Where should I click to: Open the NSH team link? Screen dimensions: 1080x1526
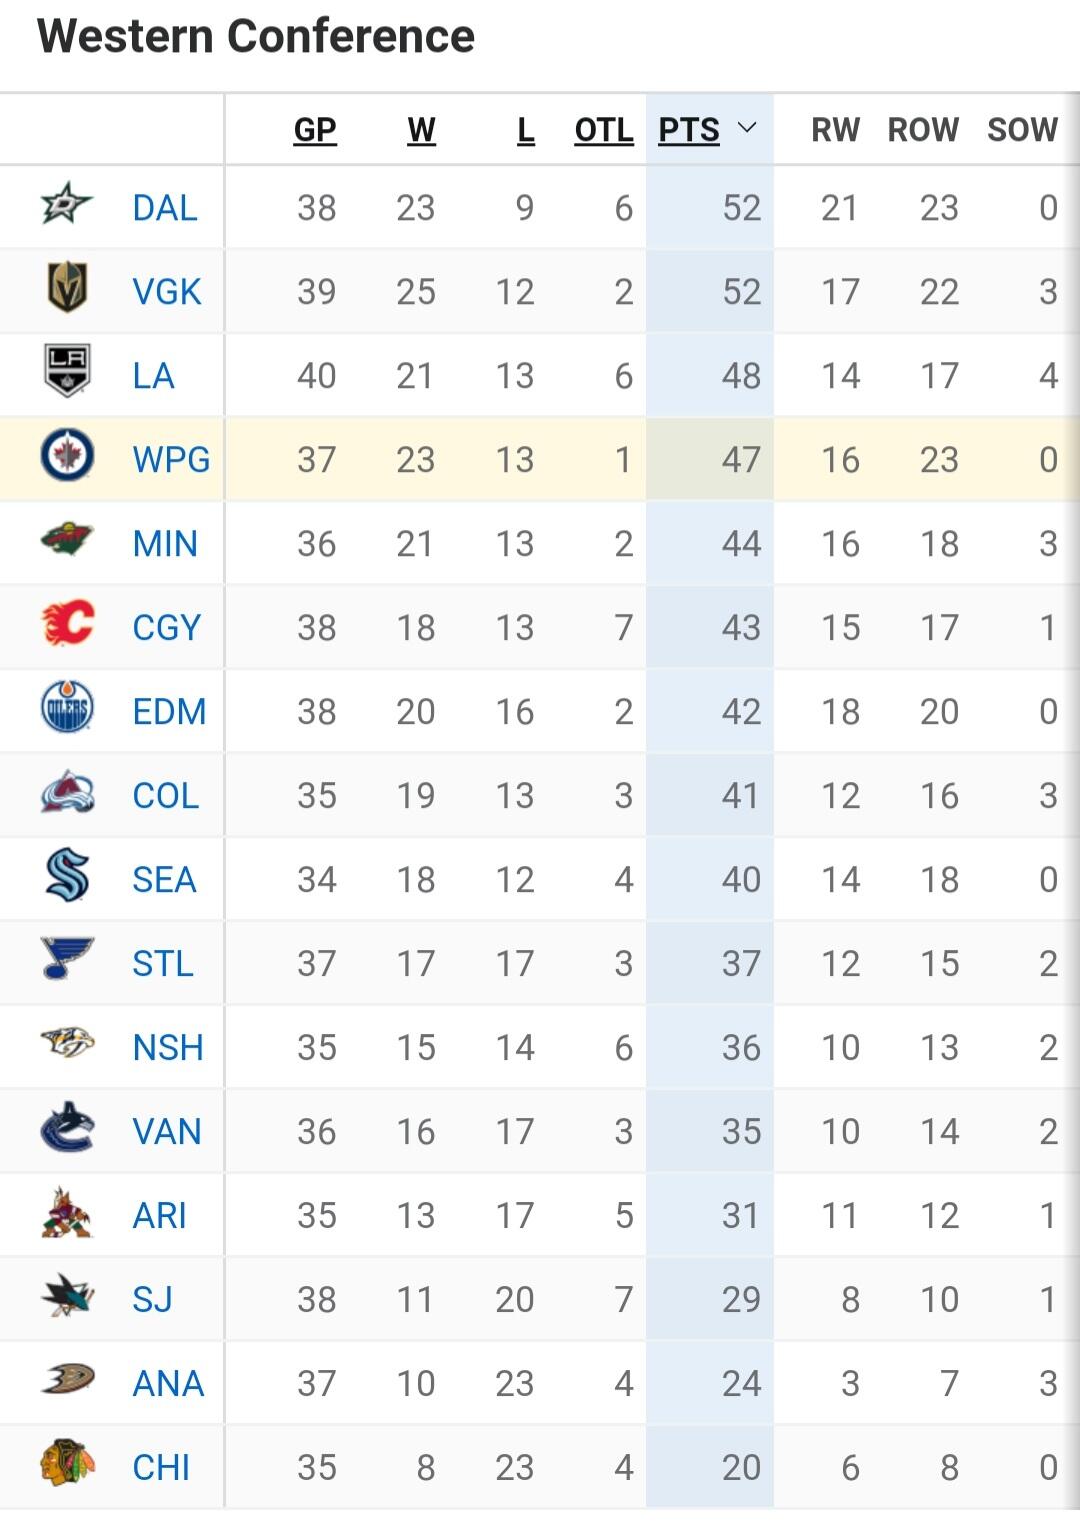[x=168, y=1048]
